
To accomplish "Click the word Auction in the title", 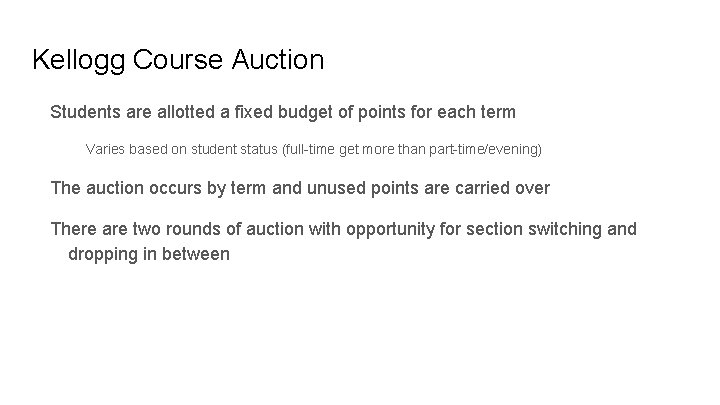I will click(x=278, y=59).
